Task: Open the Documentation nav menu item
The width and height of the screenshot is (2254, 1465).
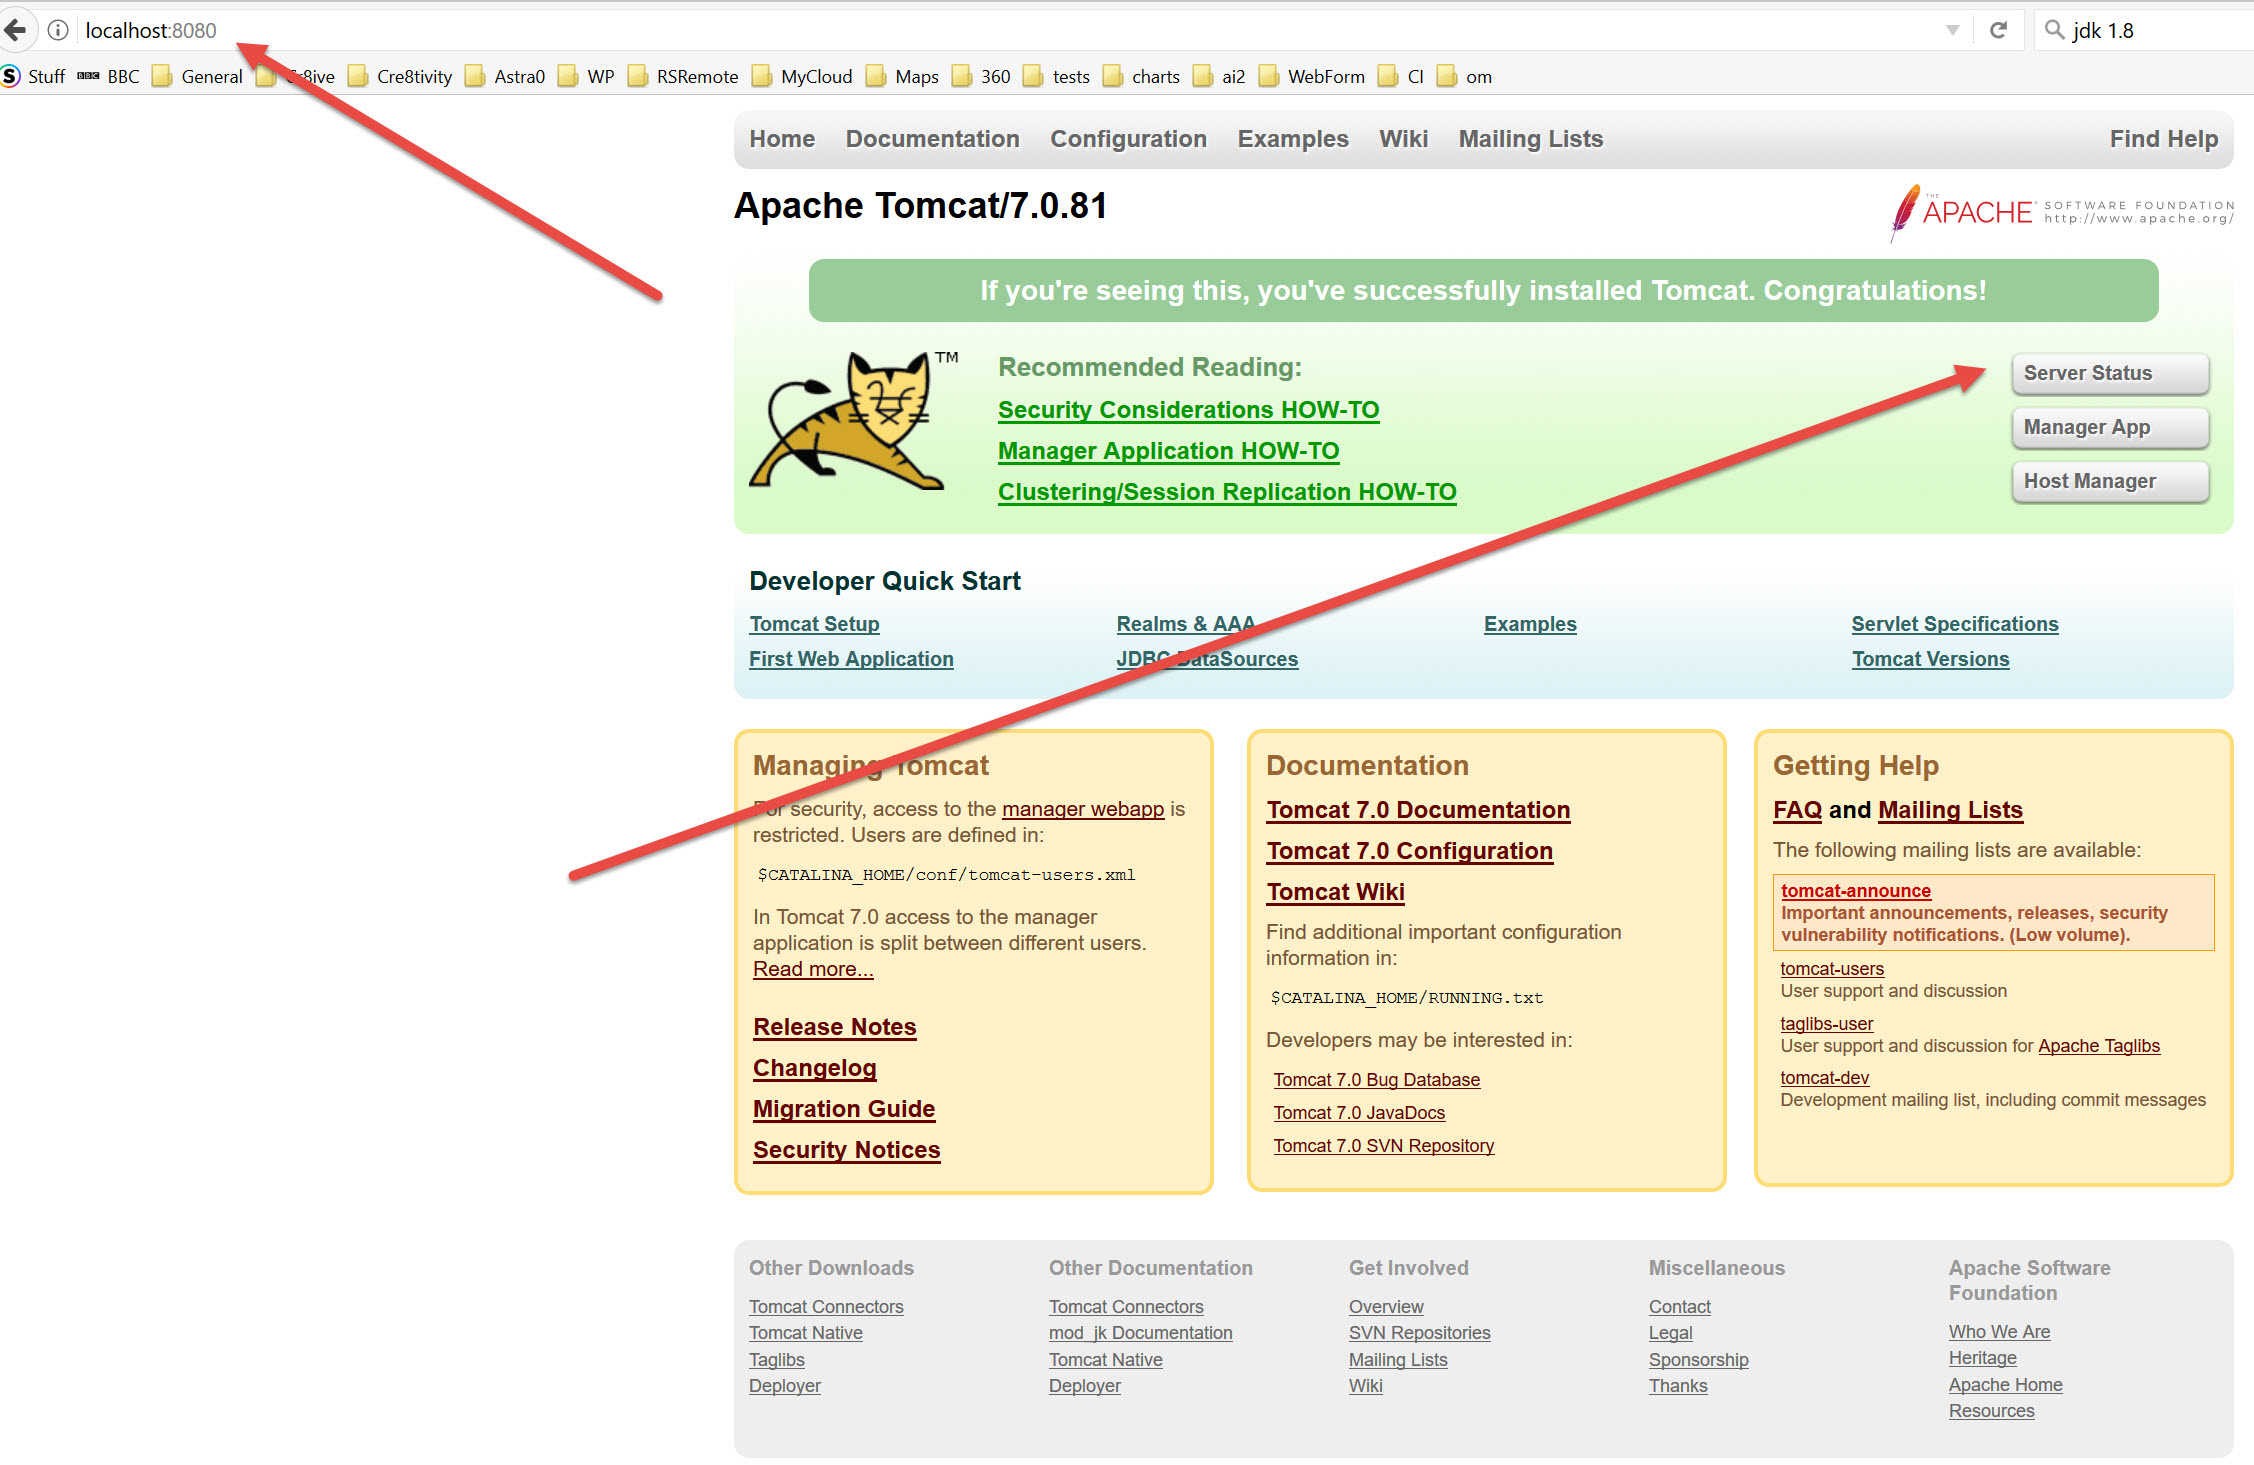Action: [932, 139]
